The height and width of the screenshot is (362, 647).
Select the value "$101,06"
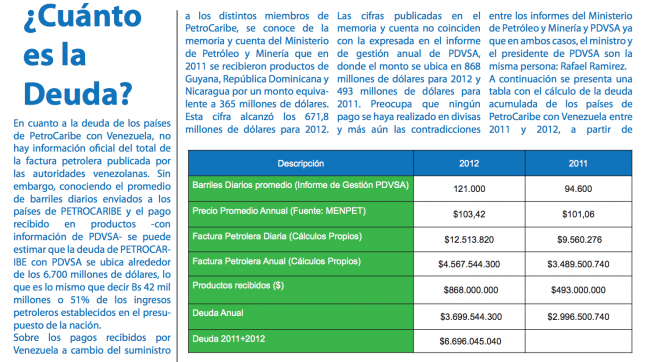(x=578, y=214)
